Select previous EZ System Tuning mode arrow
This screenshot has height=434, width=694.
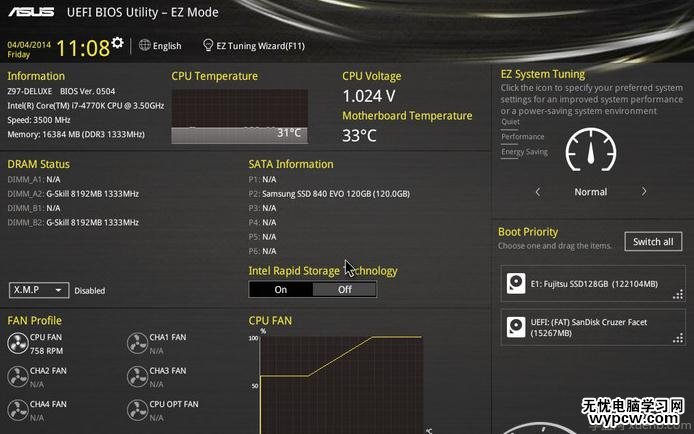click(x=538, y=192)
